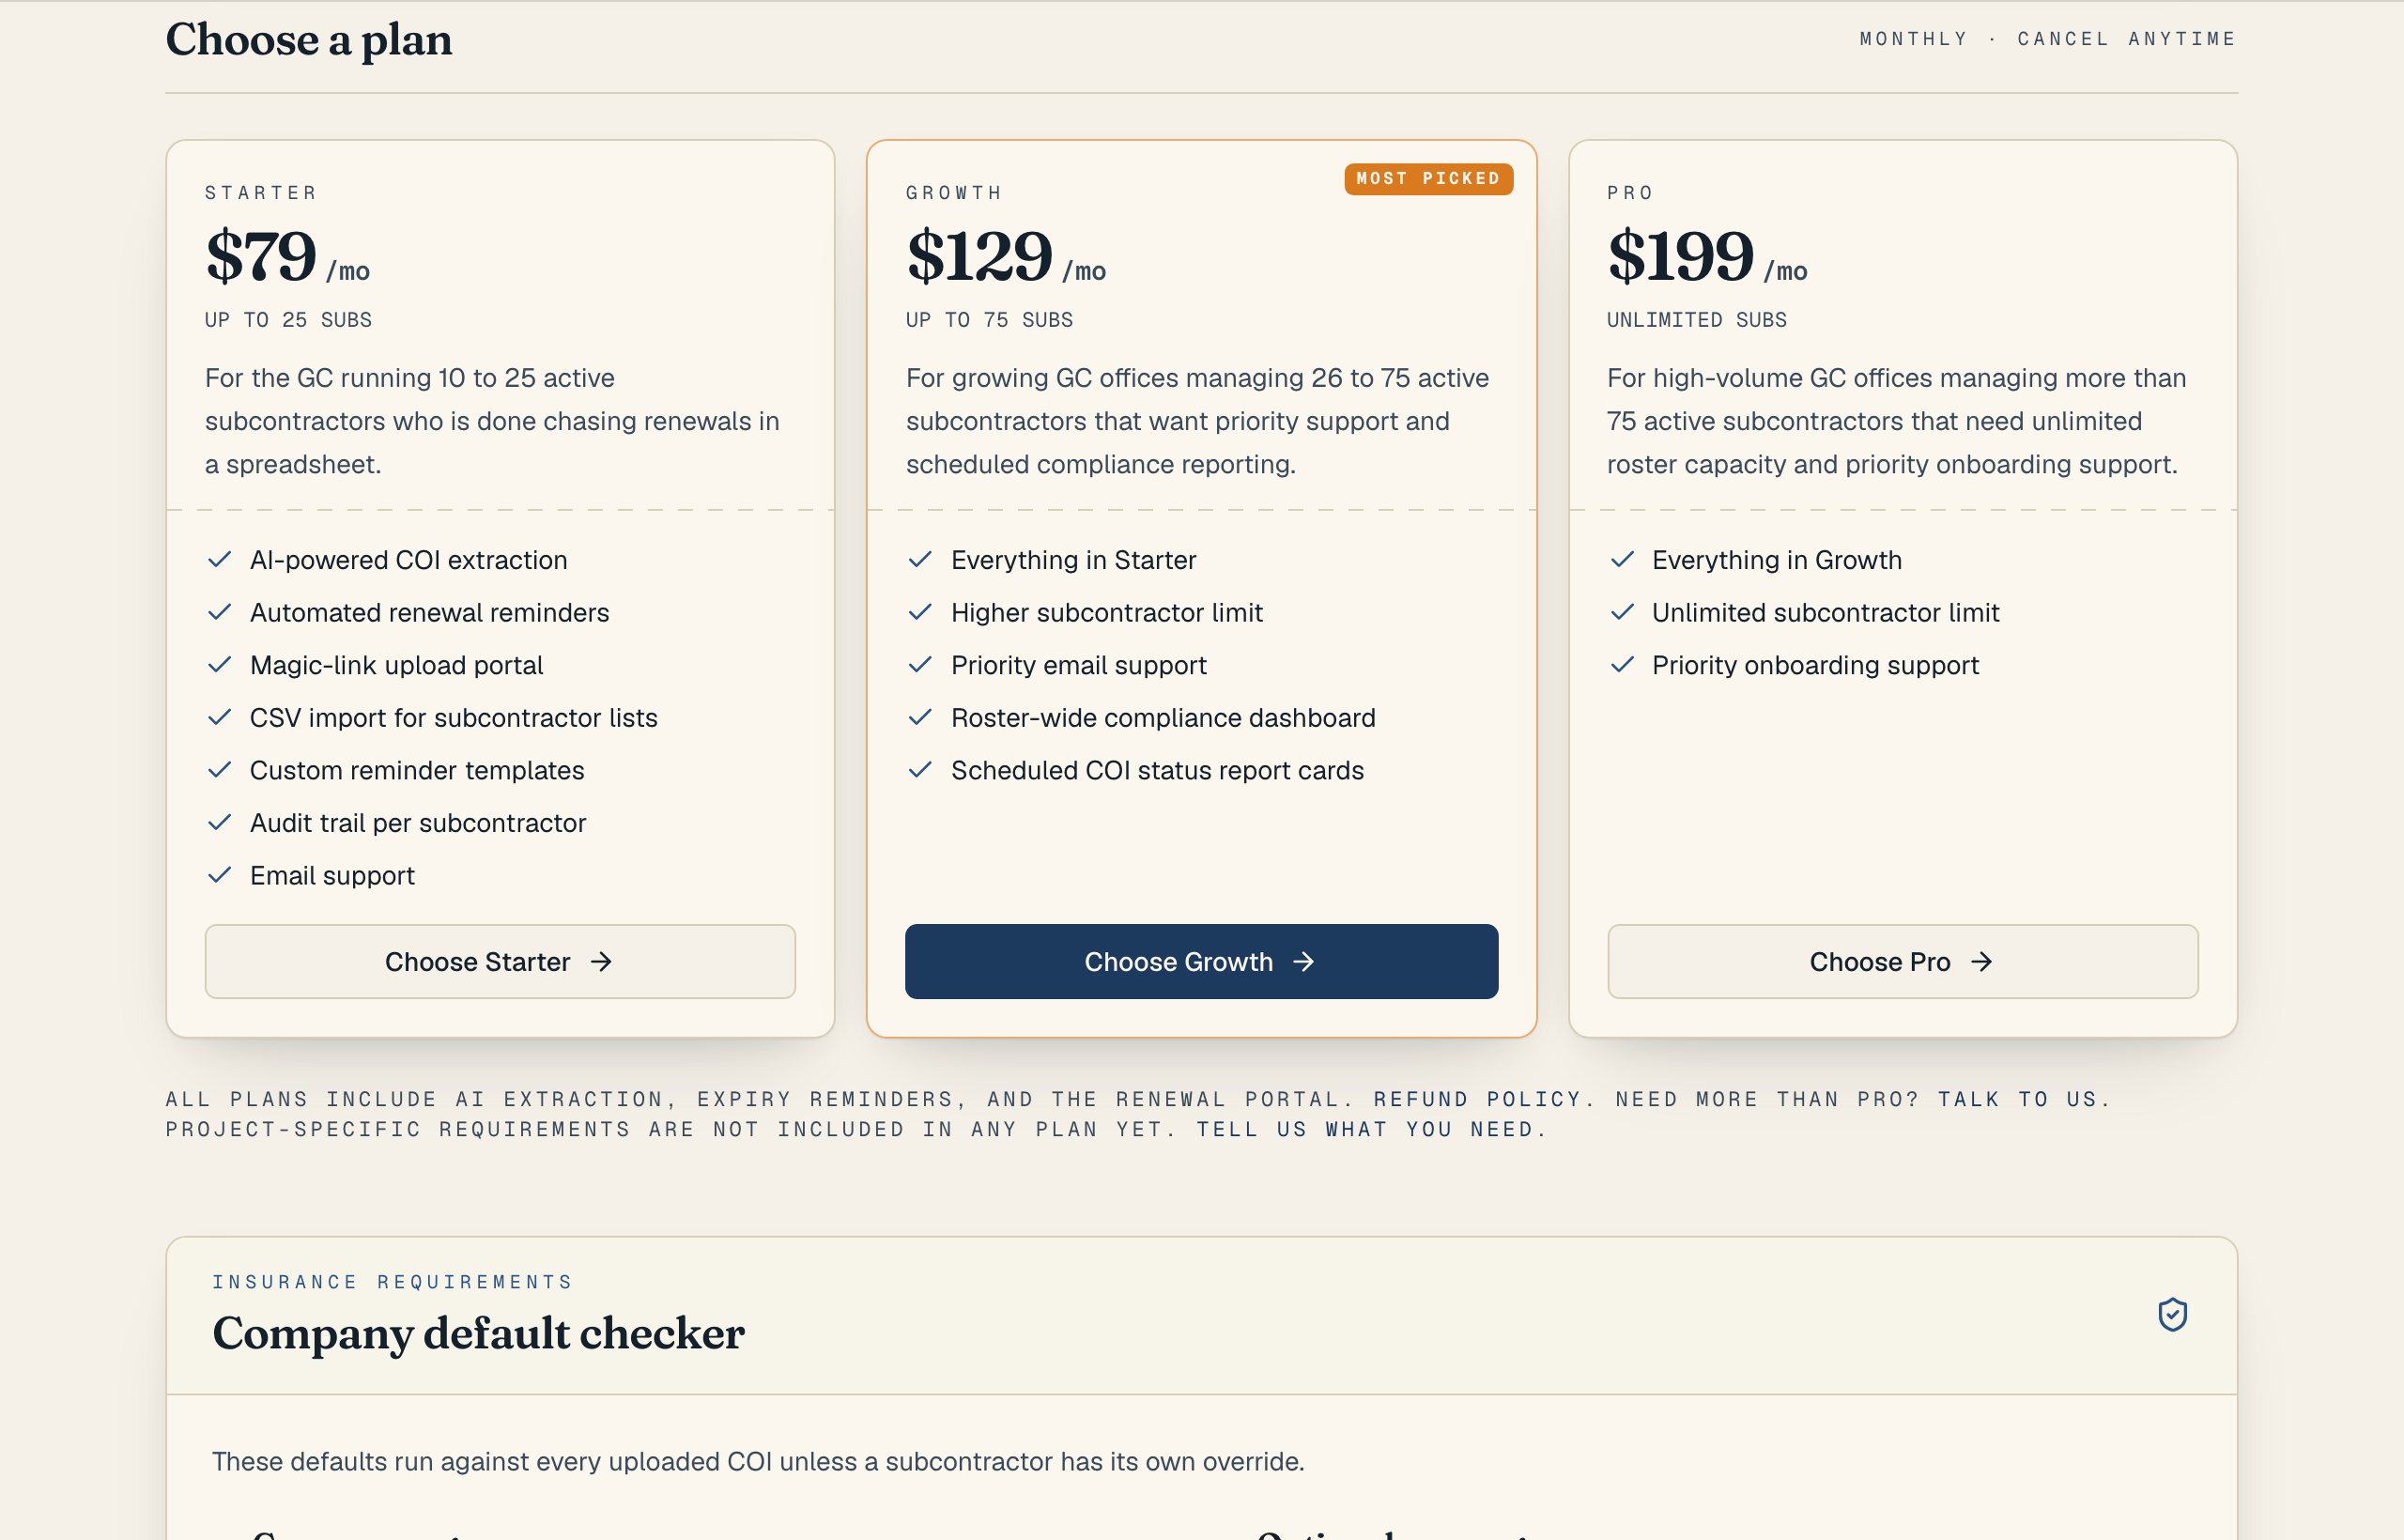
Task: Click the 'Company default checker' heading
Action: point(478,1334)
